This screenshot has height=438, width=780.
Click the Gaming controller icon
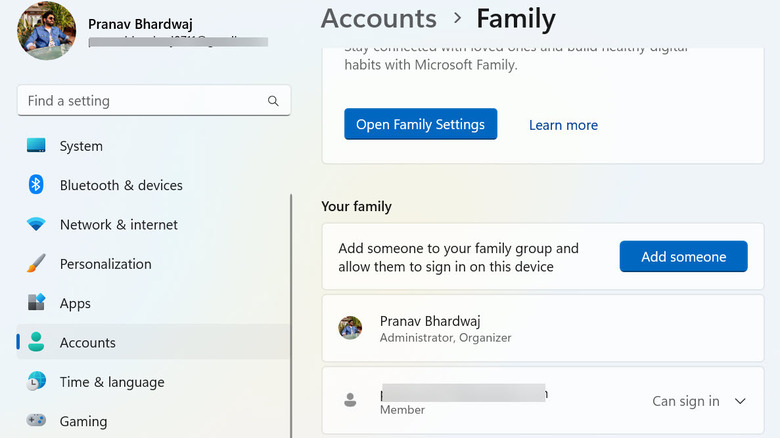[36, 421]
